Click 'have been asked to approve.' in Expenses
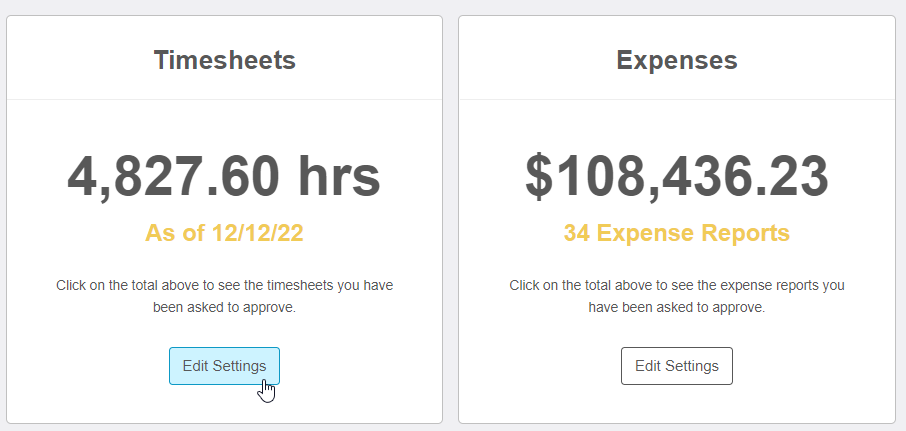The width and height of the screenshot is (906, 431). click(677, 307)
